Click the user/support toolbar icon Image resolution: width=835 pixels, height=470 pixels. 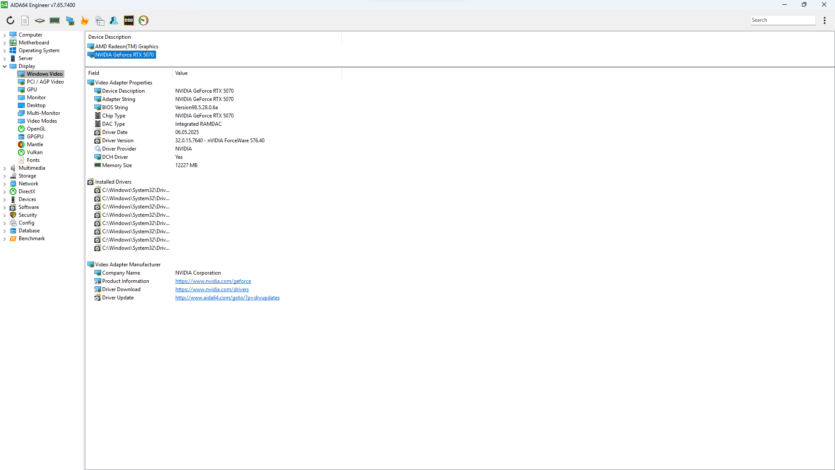114,20
